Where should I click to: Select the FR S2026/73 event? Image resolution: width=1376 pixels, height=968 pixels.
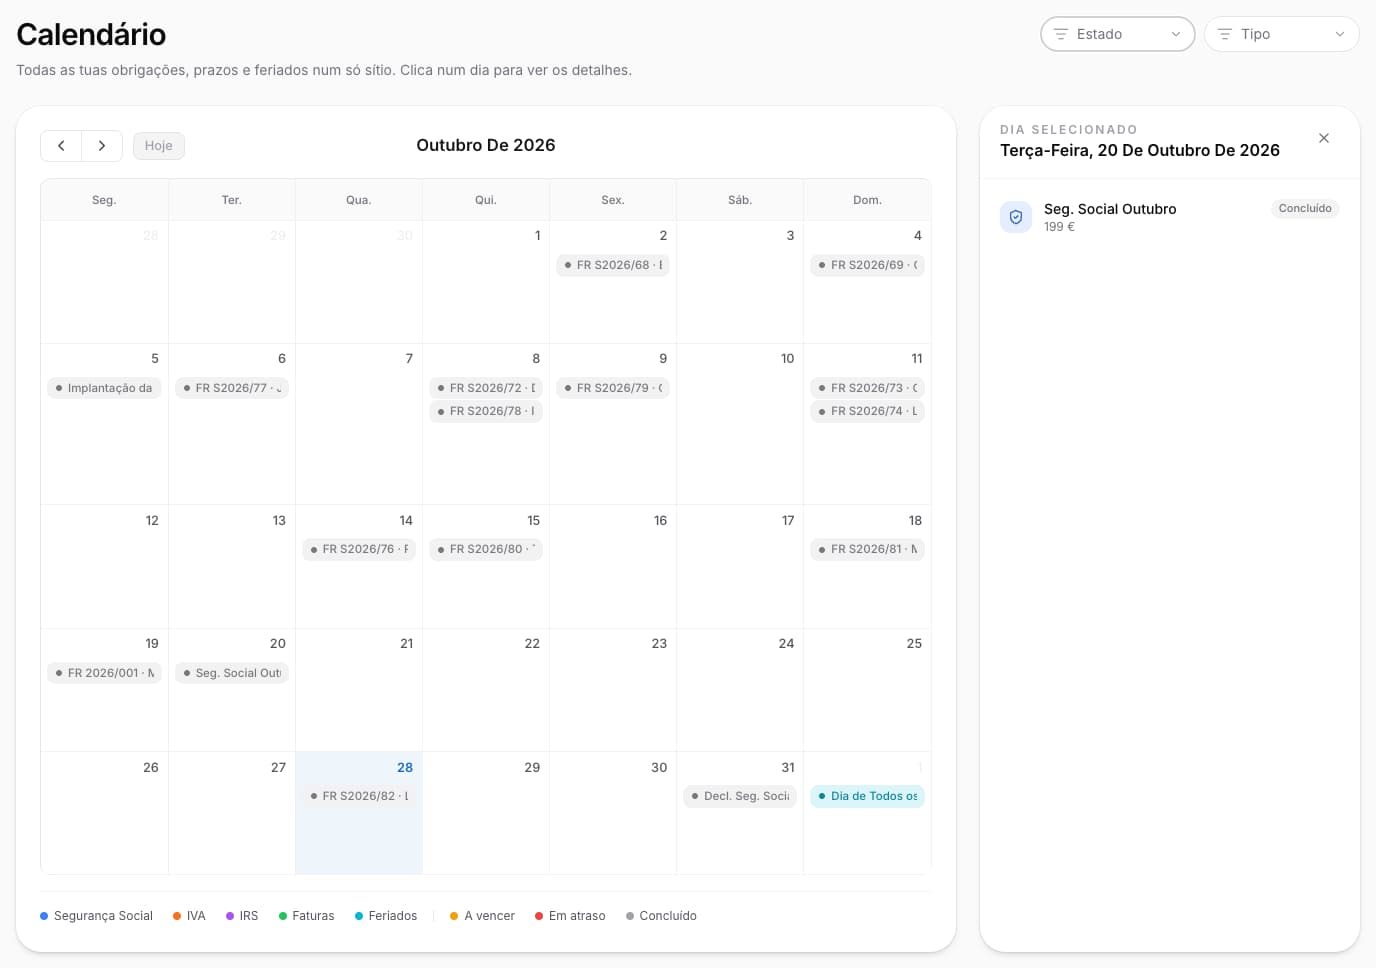click(867, 388)
